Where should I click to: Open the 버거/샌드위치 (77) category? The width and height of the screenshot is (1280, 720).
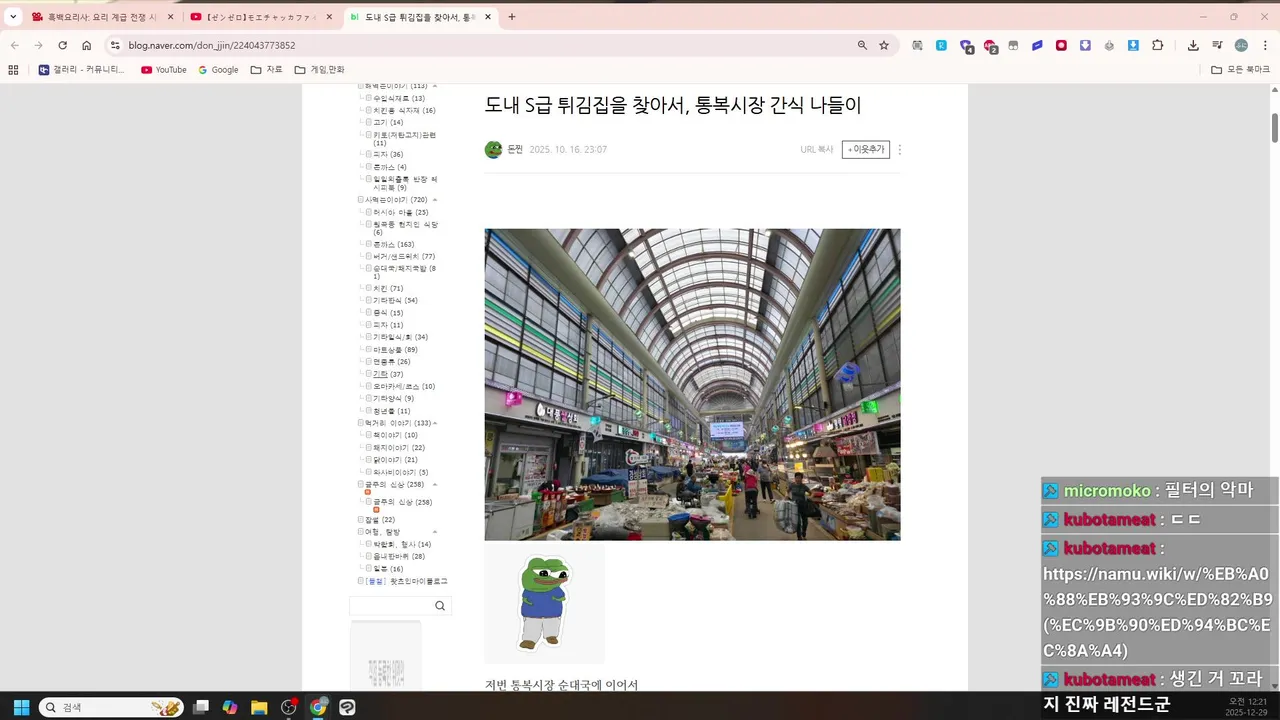[x=403, y=256]
